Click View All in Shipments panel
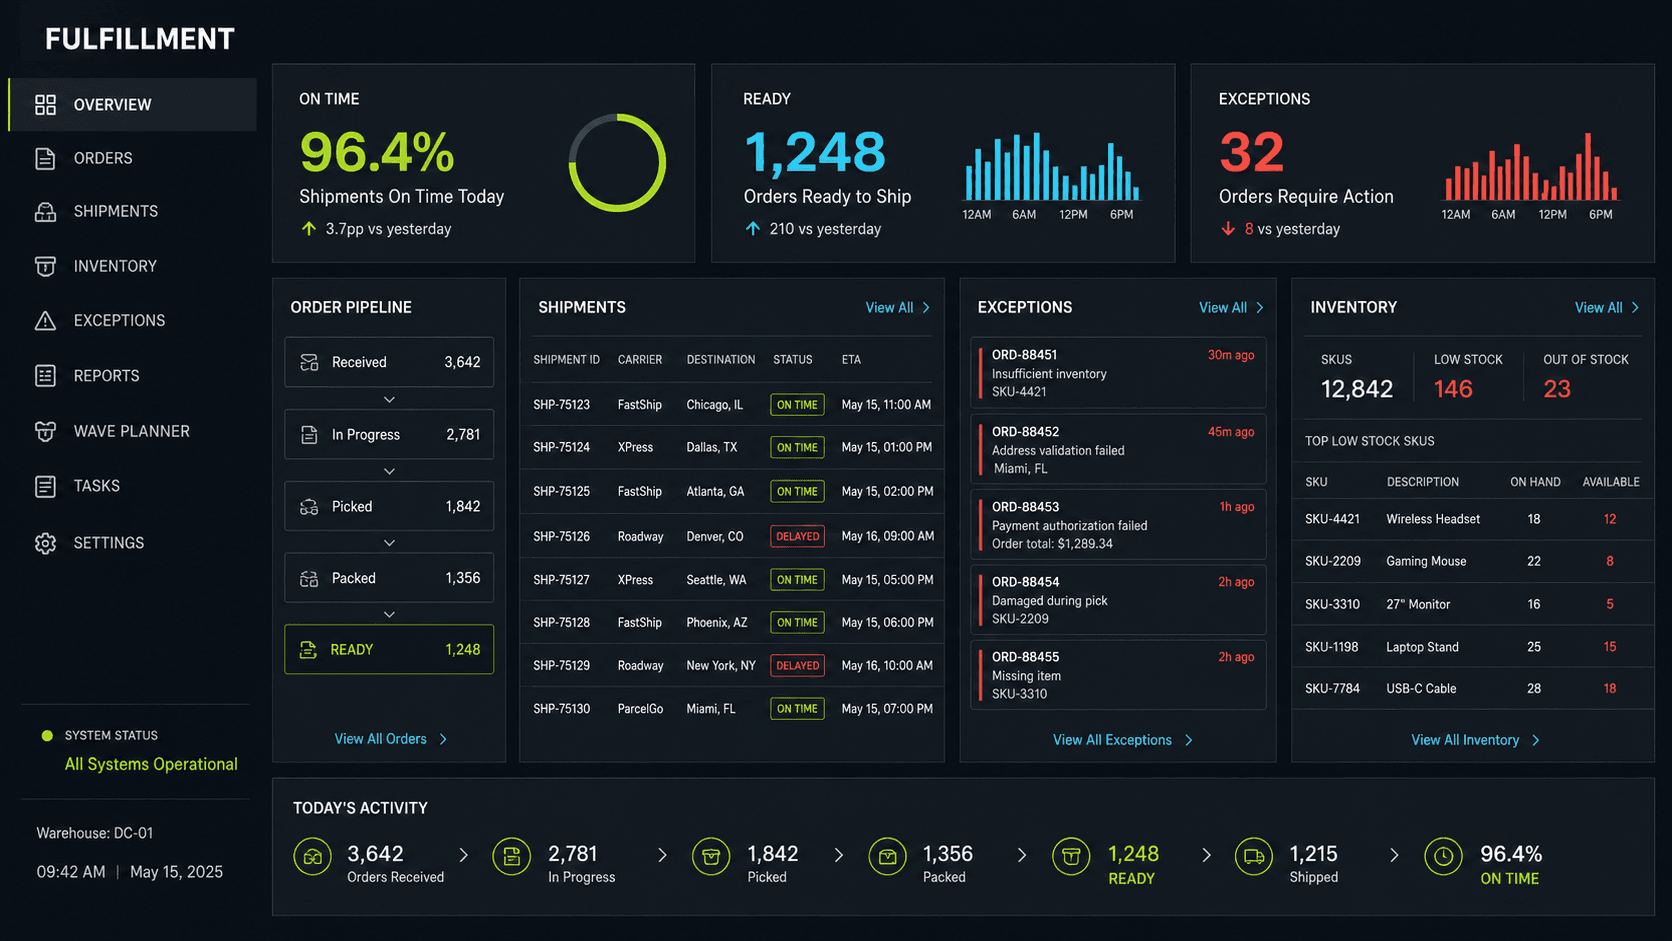1672x941 pixels. click(x=897, y=308)
